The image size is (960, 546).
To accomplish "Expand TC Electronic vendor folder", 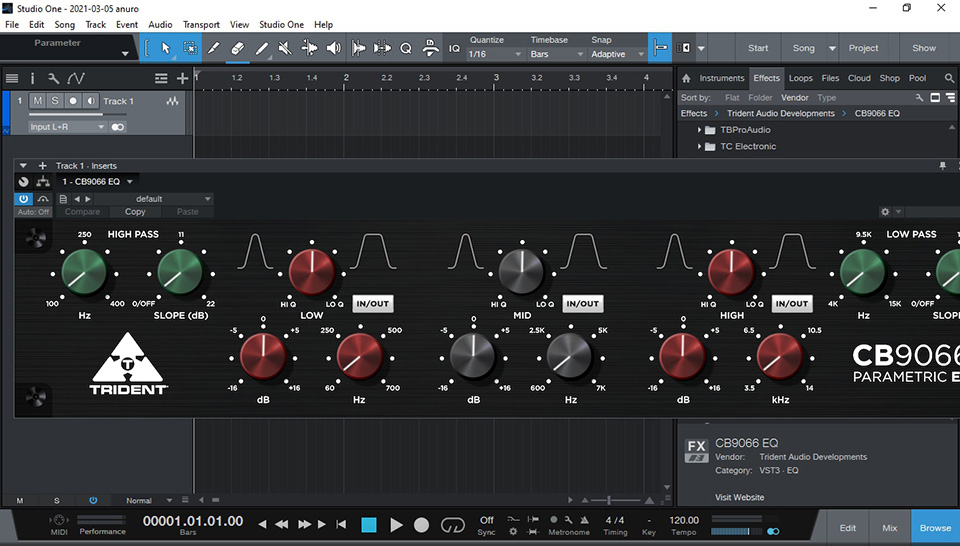I will (699, 146).
